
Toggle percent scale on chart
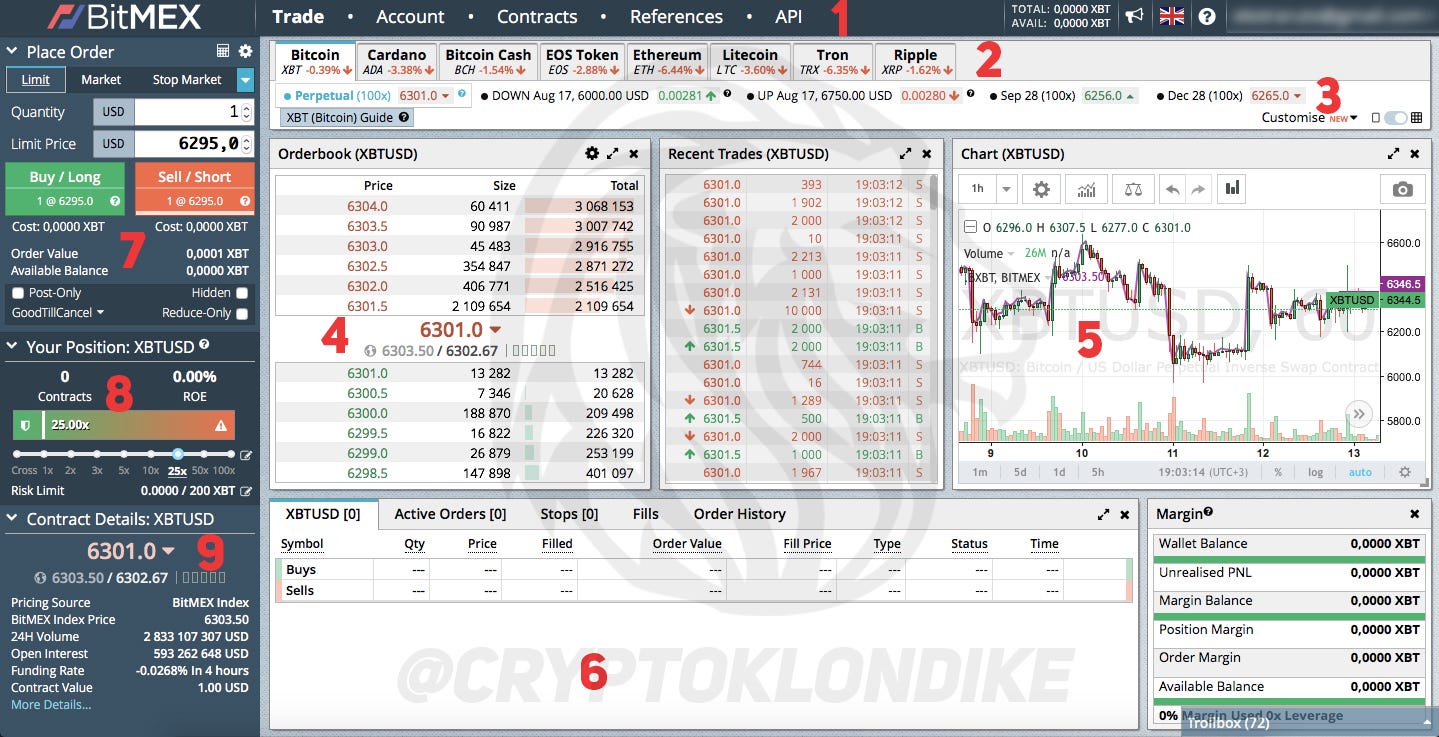pos(1278,472)
